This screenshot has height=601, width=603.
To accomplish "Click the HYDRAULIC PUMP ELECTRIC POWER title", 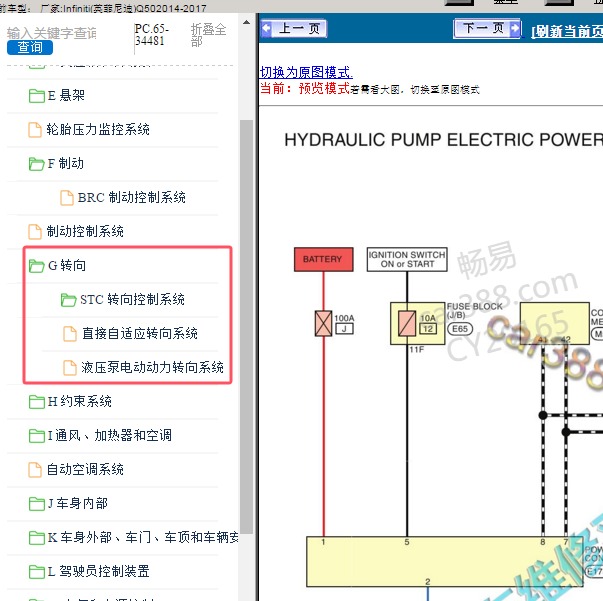I will click(x=443, y=140).
